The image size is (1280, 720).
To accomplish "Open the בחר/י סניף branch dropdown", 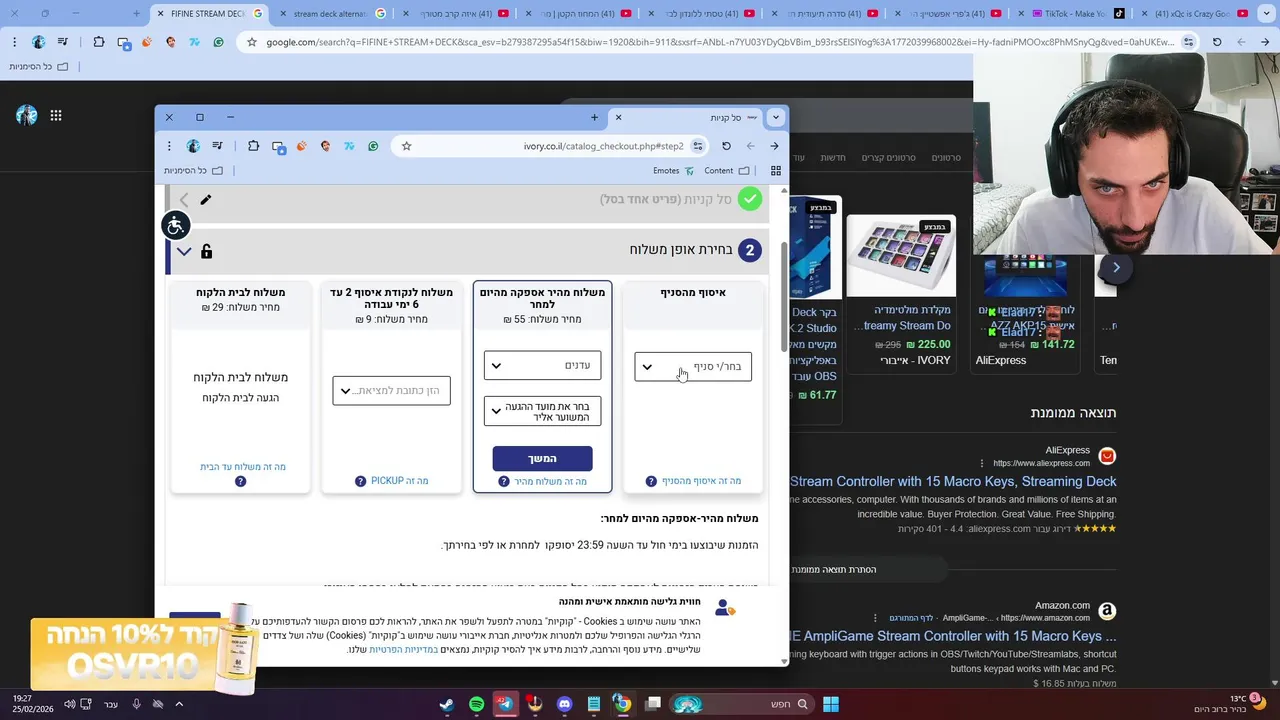I will (693, 367).
